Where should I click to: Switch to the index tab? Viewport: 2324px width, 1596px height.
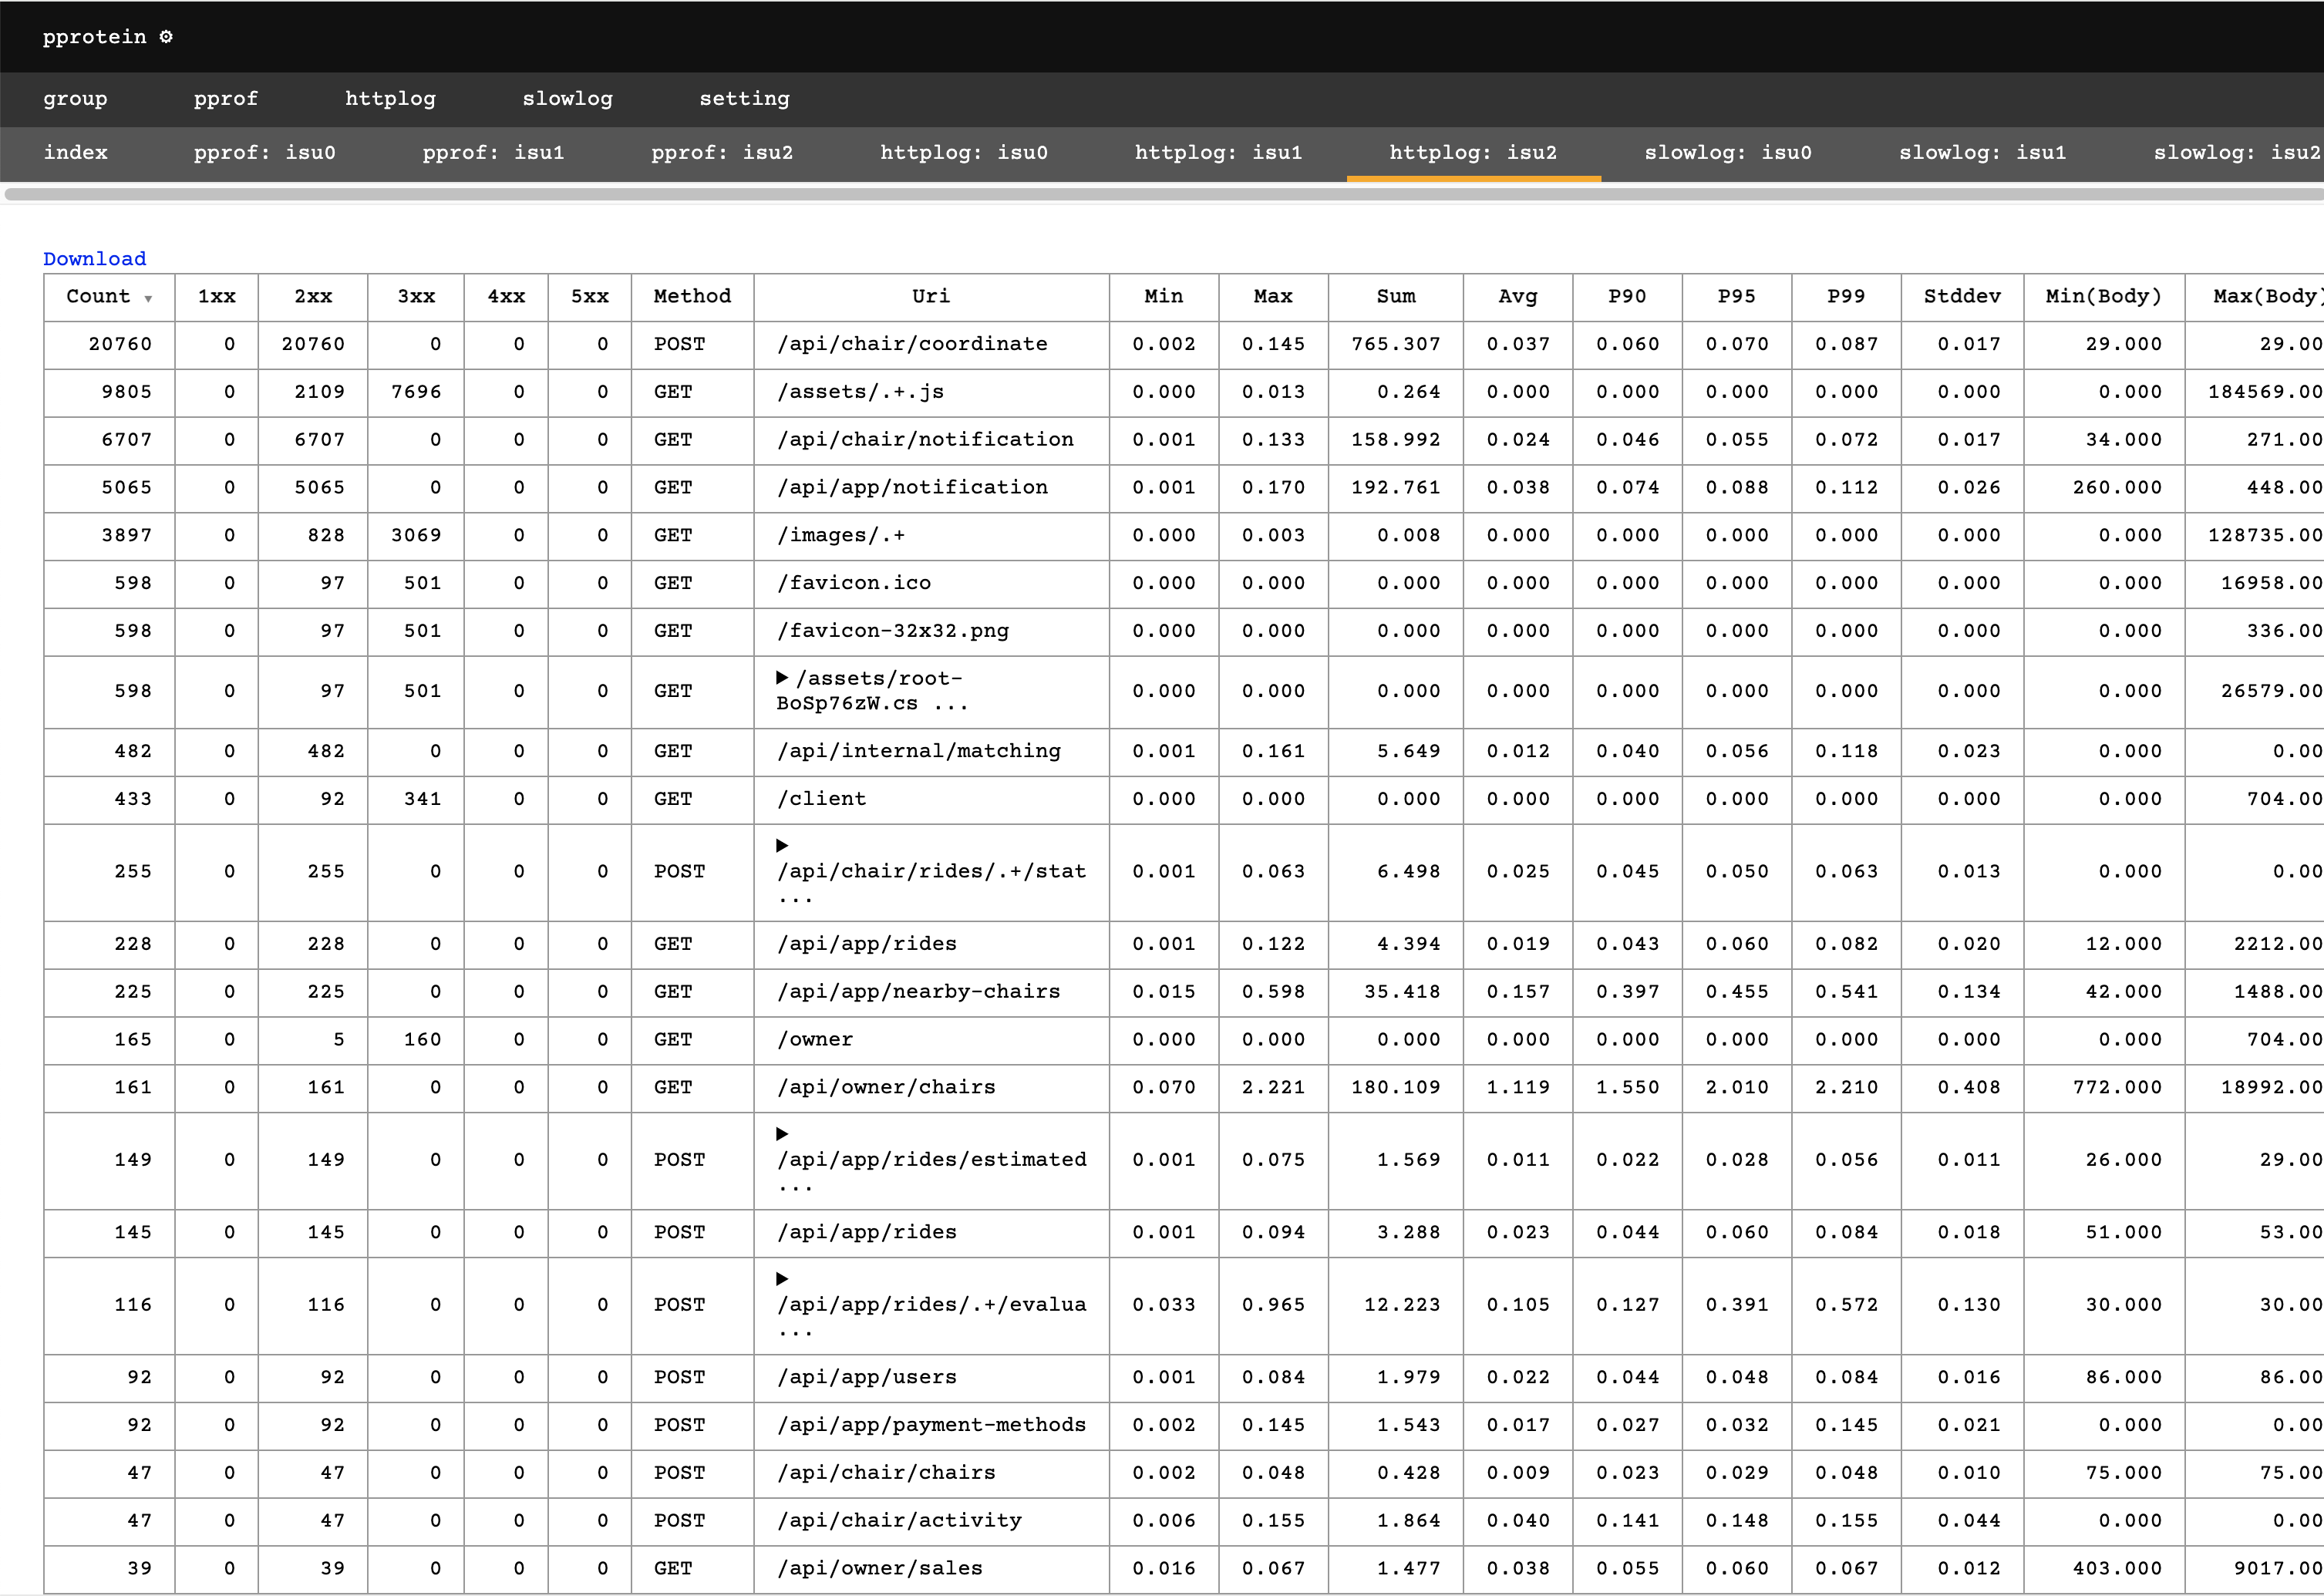click(75, 153)
